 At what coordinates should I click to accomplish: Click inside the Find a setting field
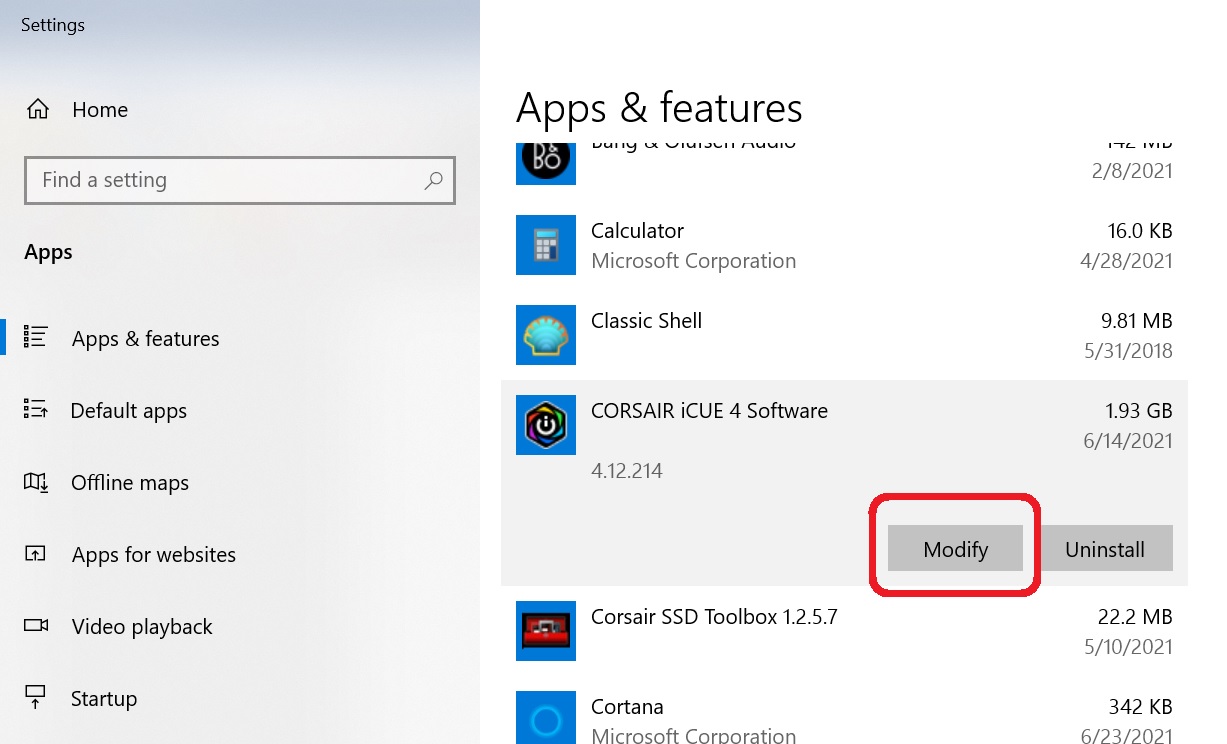click(x=200, y=181)
